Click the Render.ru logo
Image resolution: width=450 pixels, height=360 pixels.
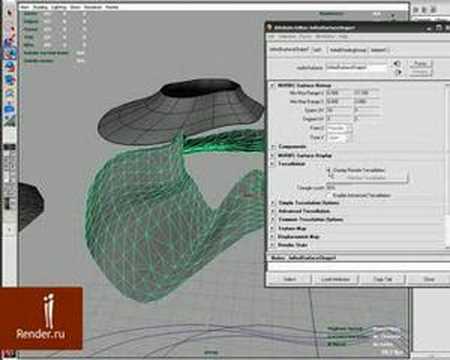pyautogui.click(x=41, y=318)
